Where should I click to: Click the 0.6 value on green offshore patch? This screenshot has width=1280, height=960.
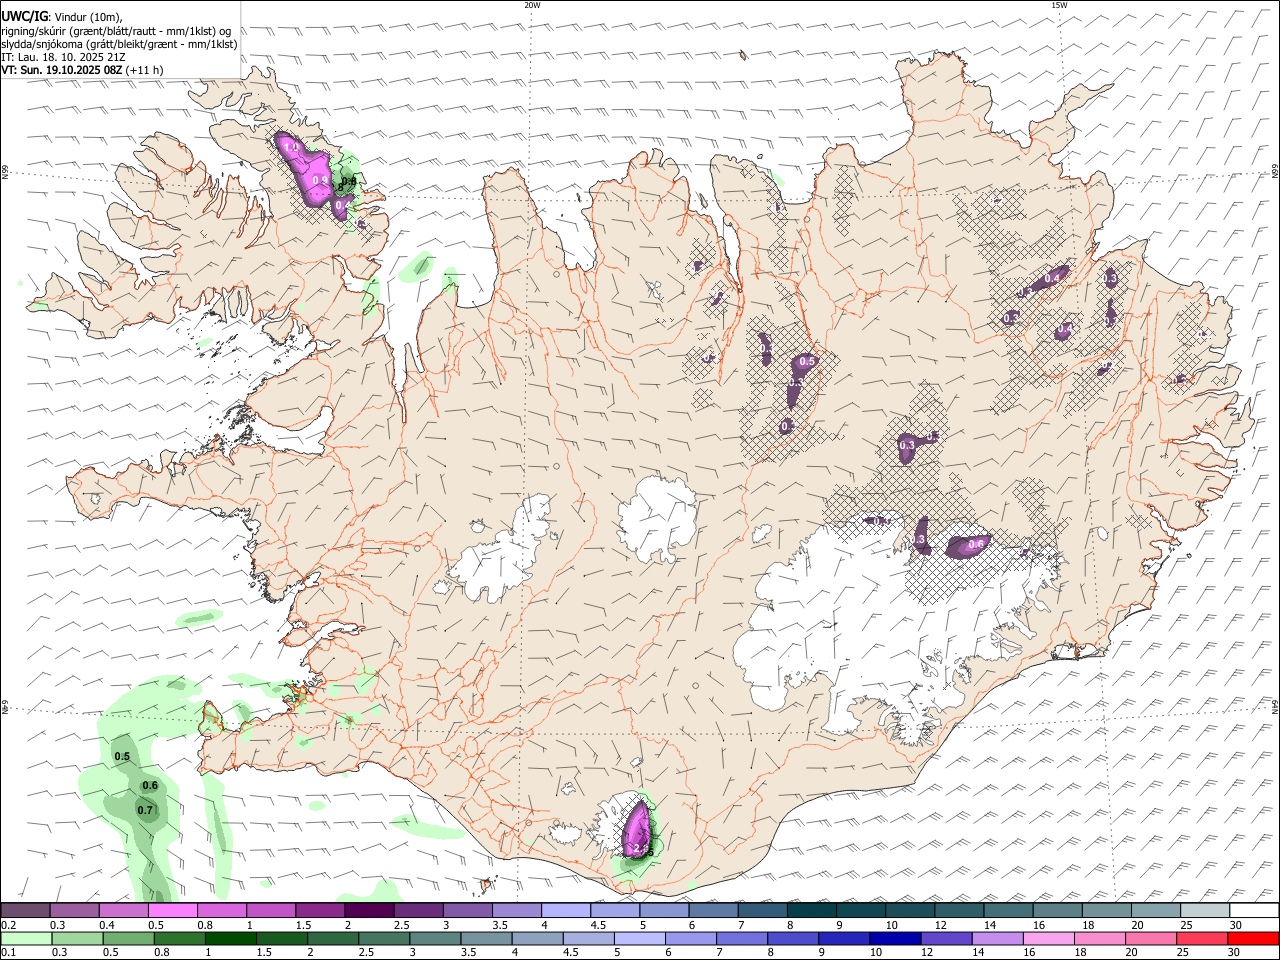click(150, 785)
